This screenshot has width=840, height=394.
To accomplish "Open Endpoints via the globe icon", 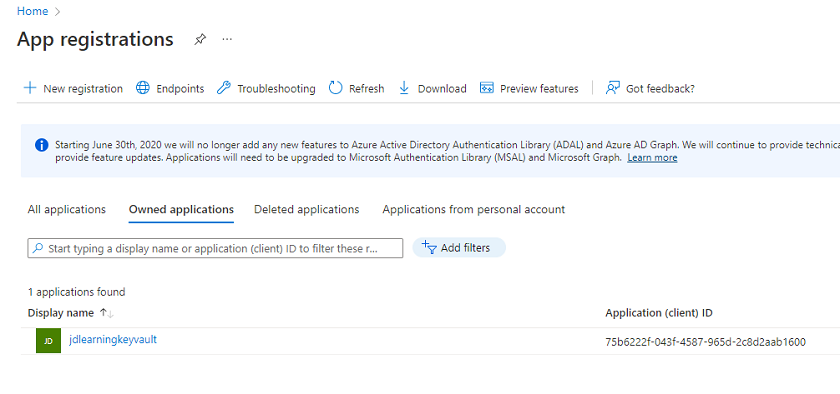I will click(142, 88).
